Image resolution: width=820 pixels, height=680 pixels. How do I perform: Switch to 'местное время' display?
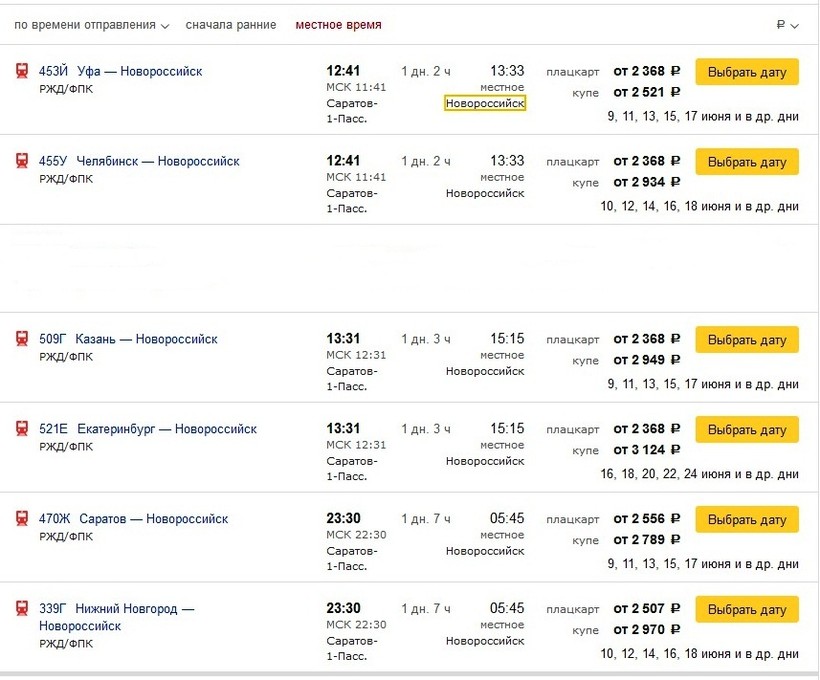338,25
